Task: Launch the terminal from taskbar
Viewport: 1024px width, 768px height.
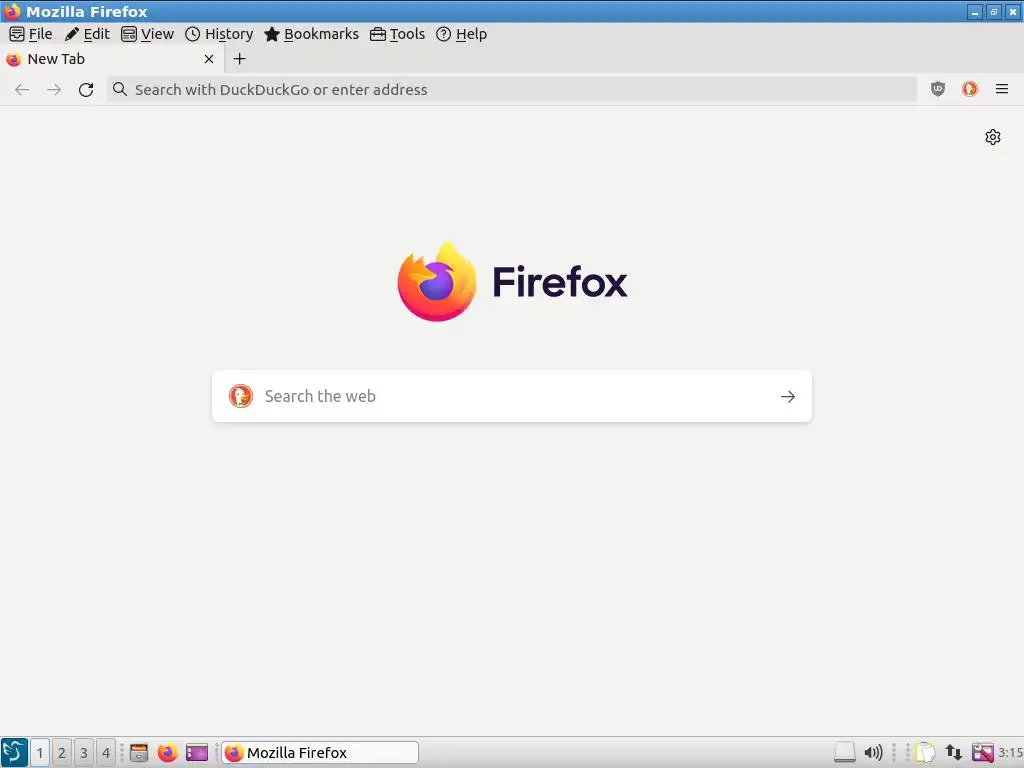Action: (x=197, y=752)
